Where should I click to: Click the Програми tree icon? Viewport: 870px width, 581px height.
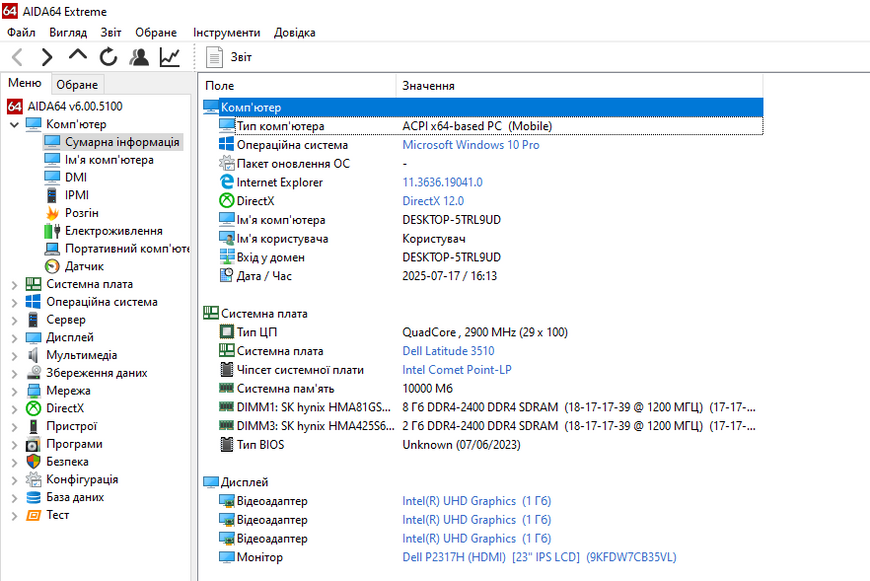point(33,444)
